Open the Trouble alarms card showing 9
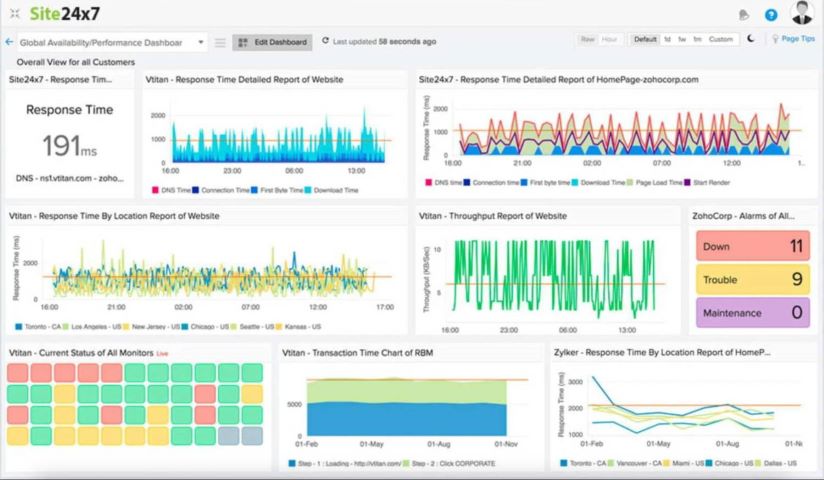Viewport: 824px width, 480px height. pyautogui.click(x=753, y=279)
